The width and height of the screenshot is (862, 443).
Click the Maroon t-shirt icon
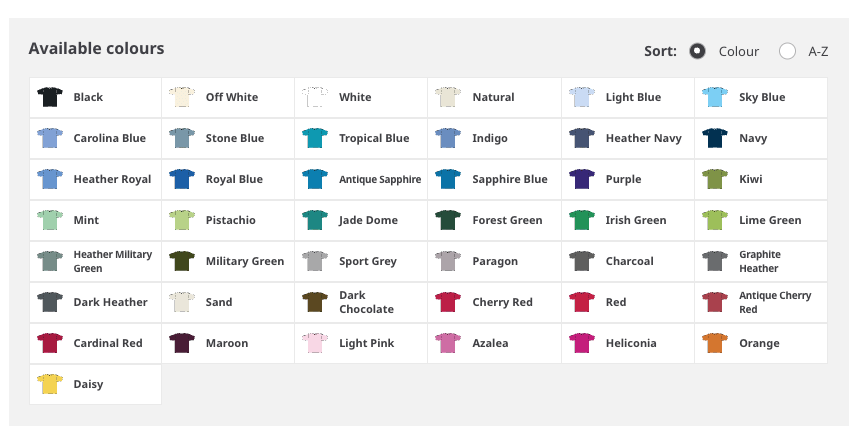[x=182, y=343]
